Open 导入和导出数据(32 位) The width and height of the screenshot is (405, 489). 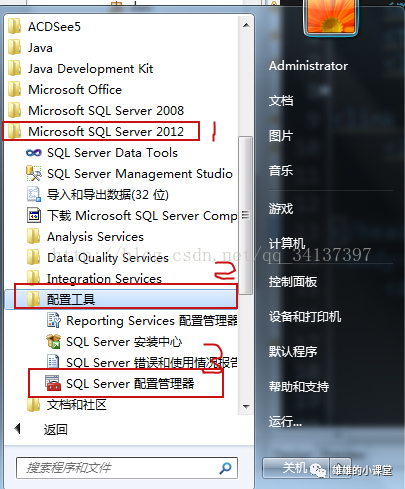point(108,194)
